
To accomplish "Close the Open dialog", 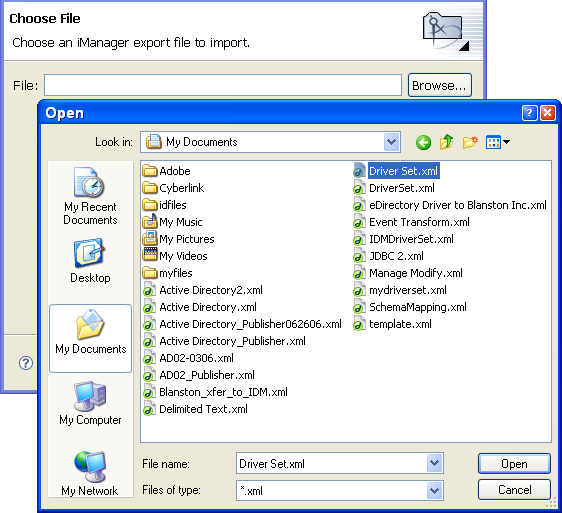I will pyautogui.click(x=548, y=113).
